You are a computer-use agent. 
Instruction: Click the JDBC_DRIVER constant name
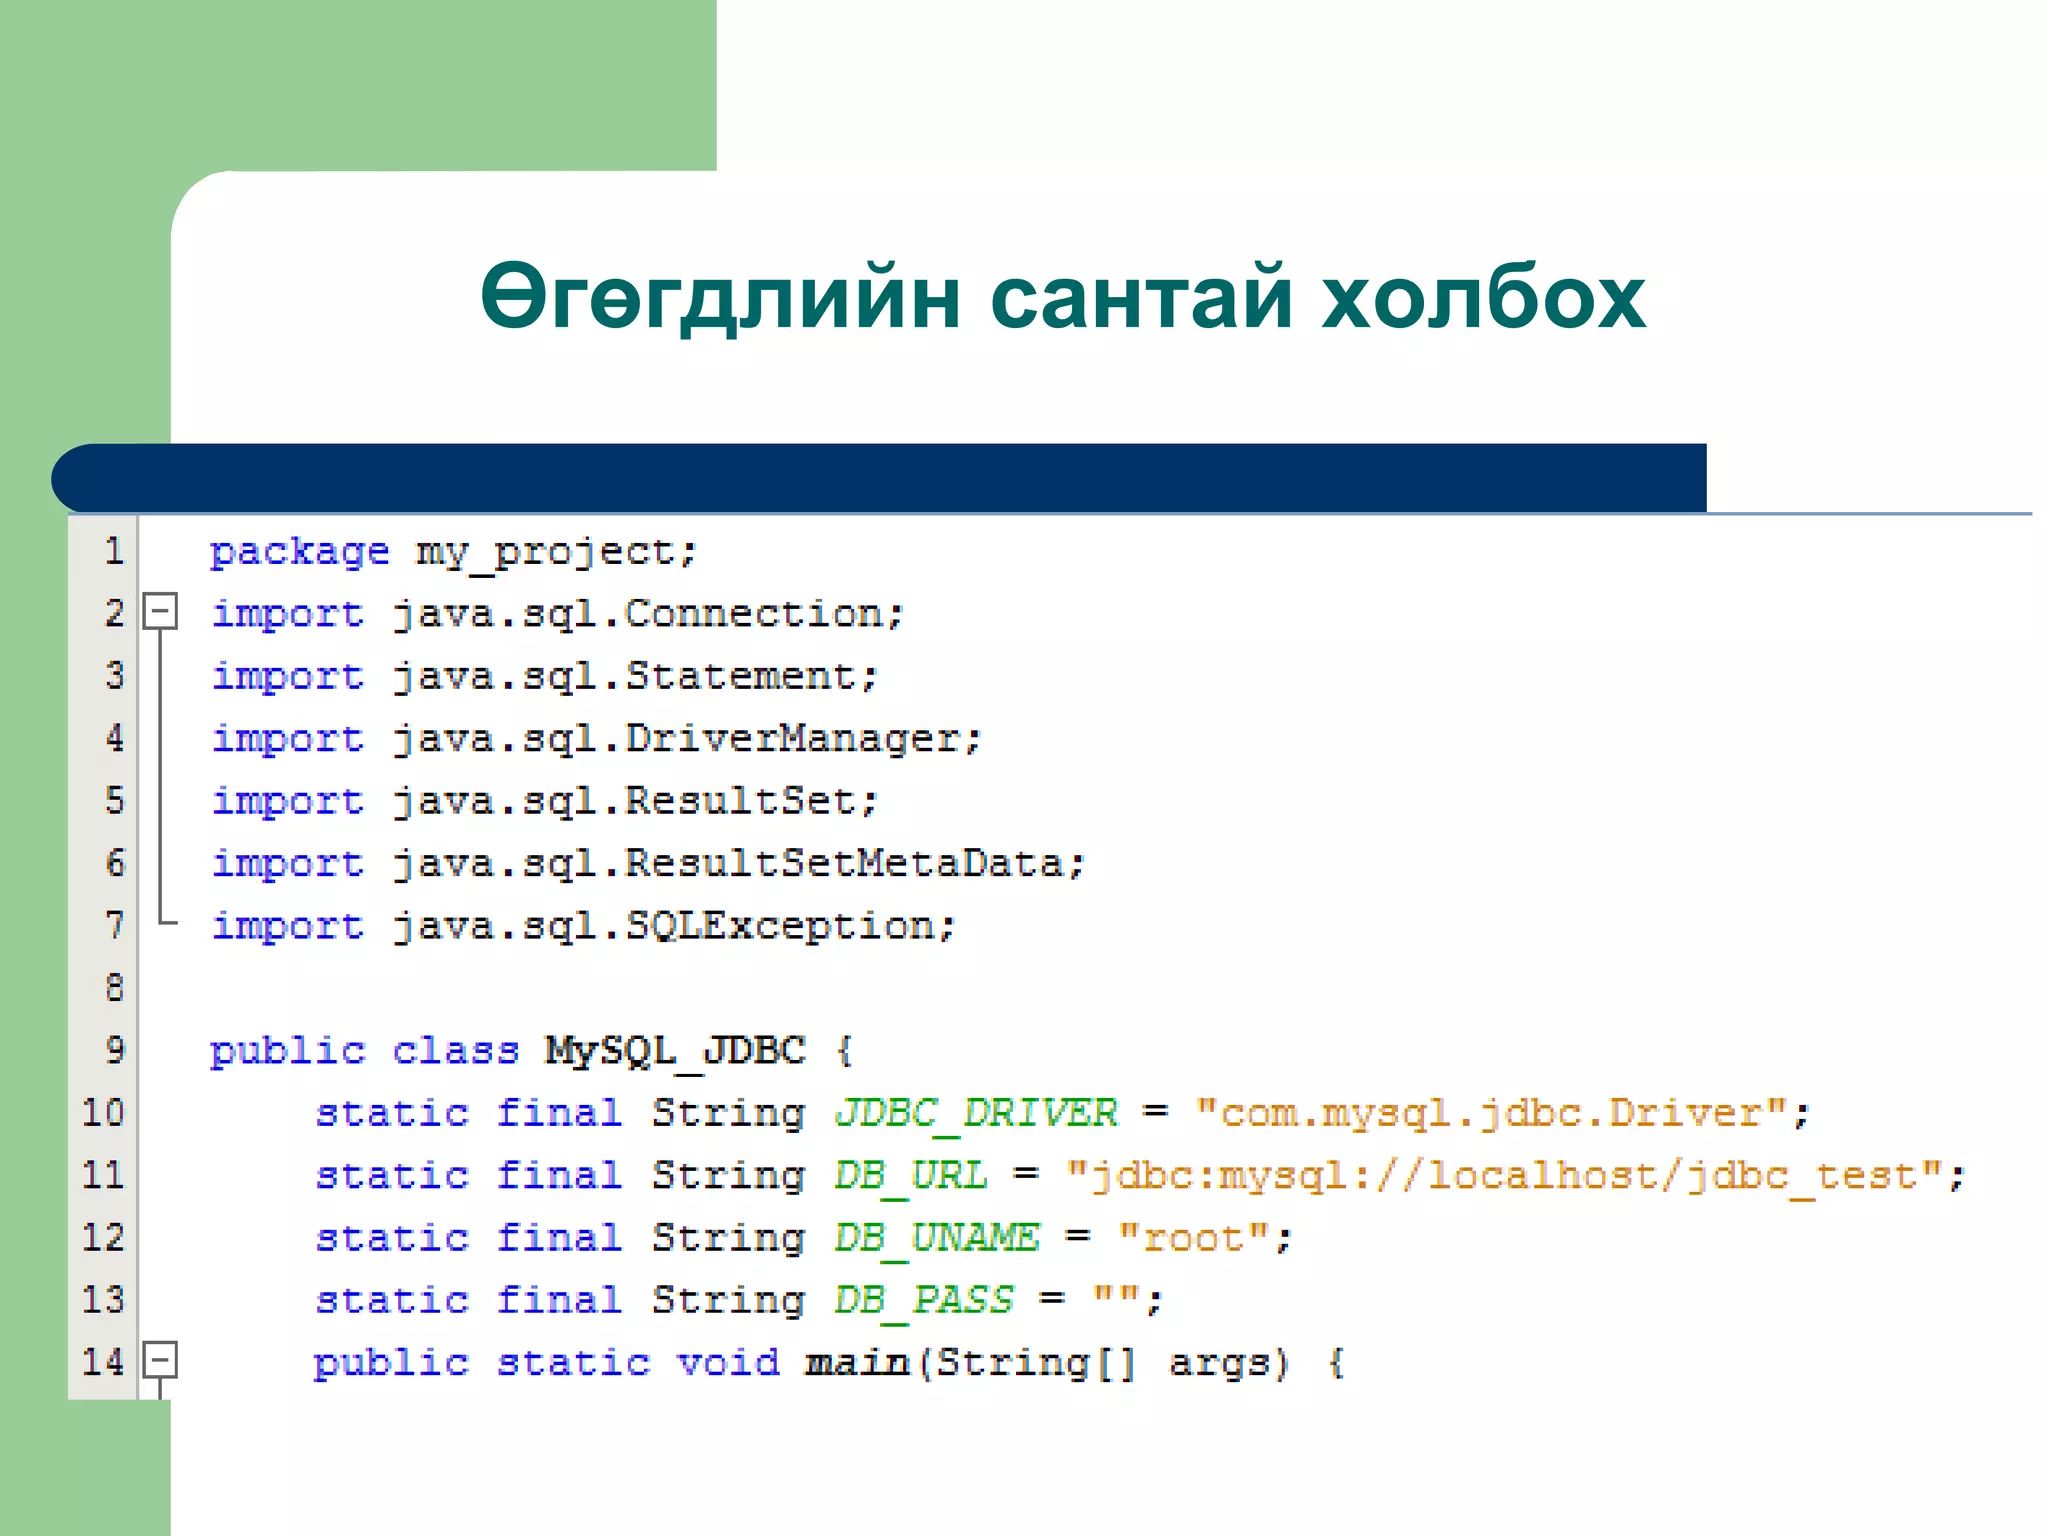coord(976,1113)
